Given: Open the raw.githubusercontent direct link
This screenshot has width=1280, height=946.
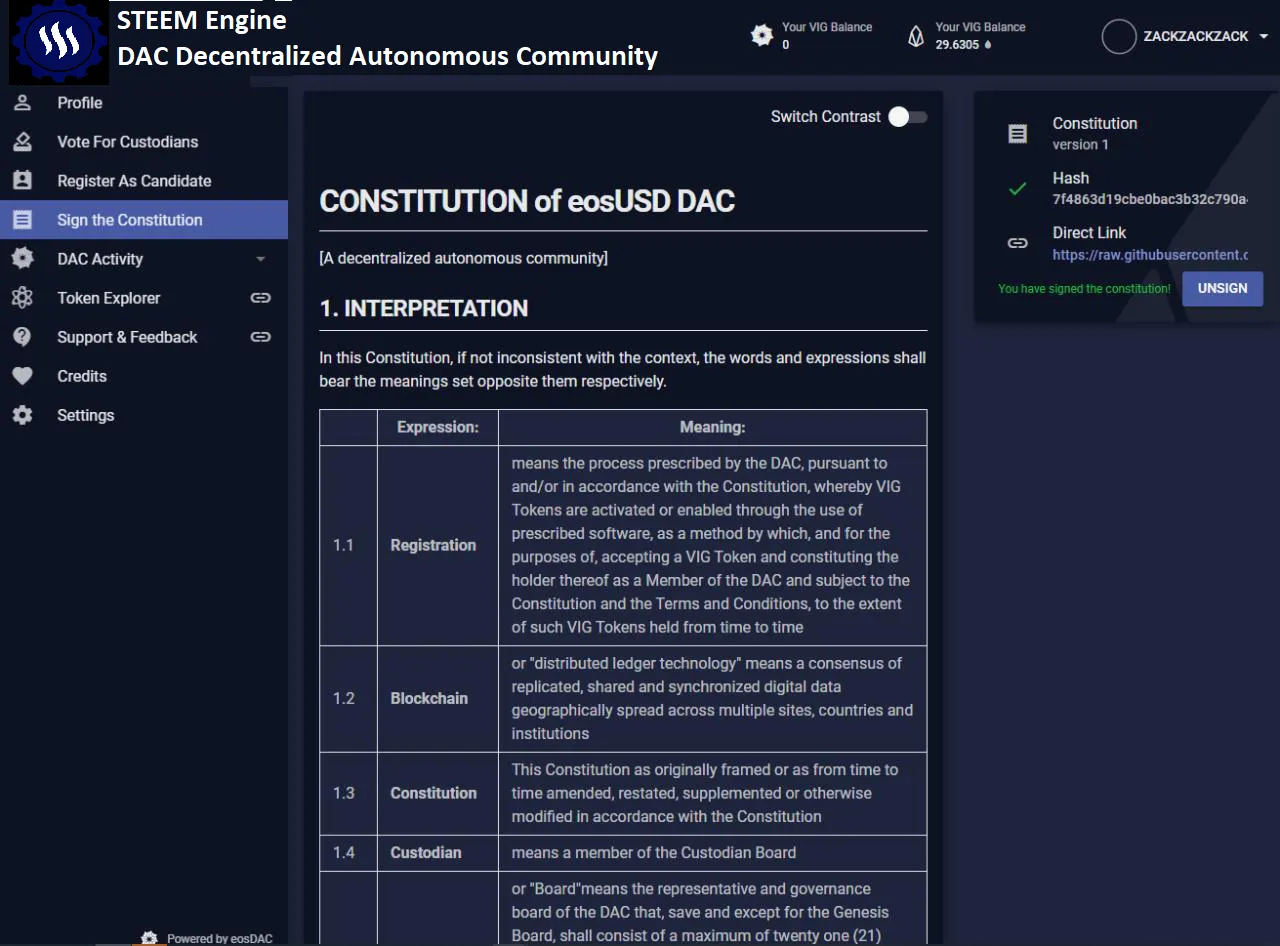Looking at the screenshot, I should coord(1150,255).
